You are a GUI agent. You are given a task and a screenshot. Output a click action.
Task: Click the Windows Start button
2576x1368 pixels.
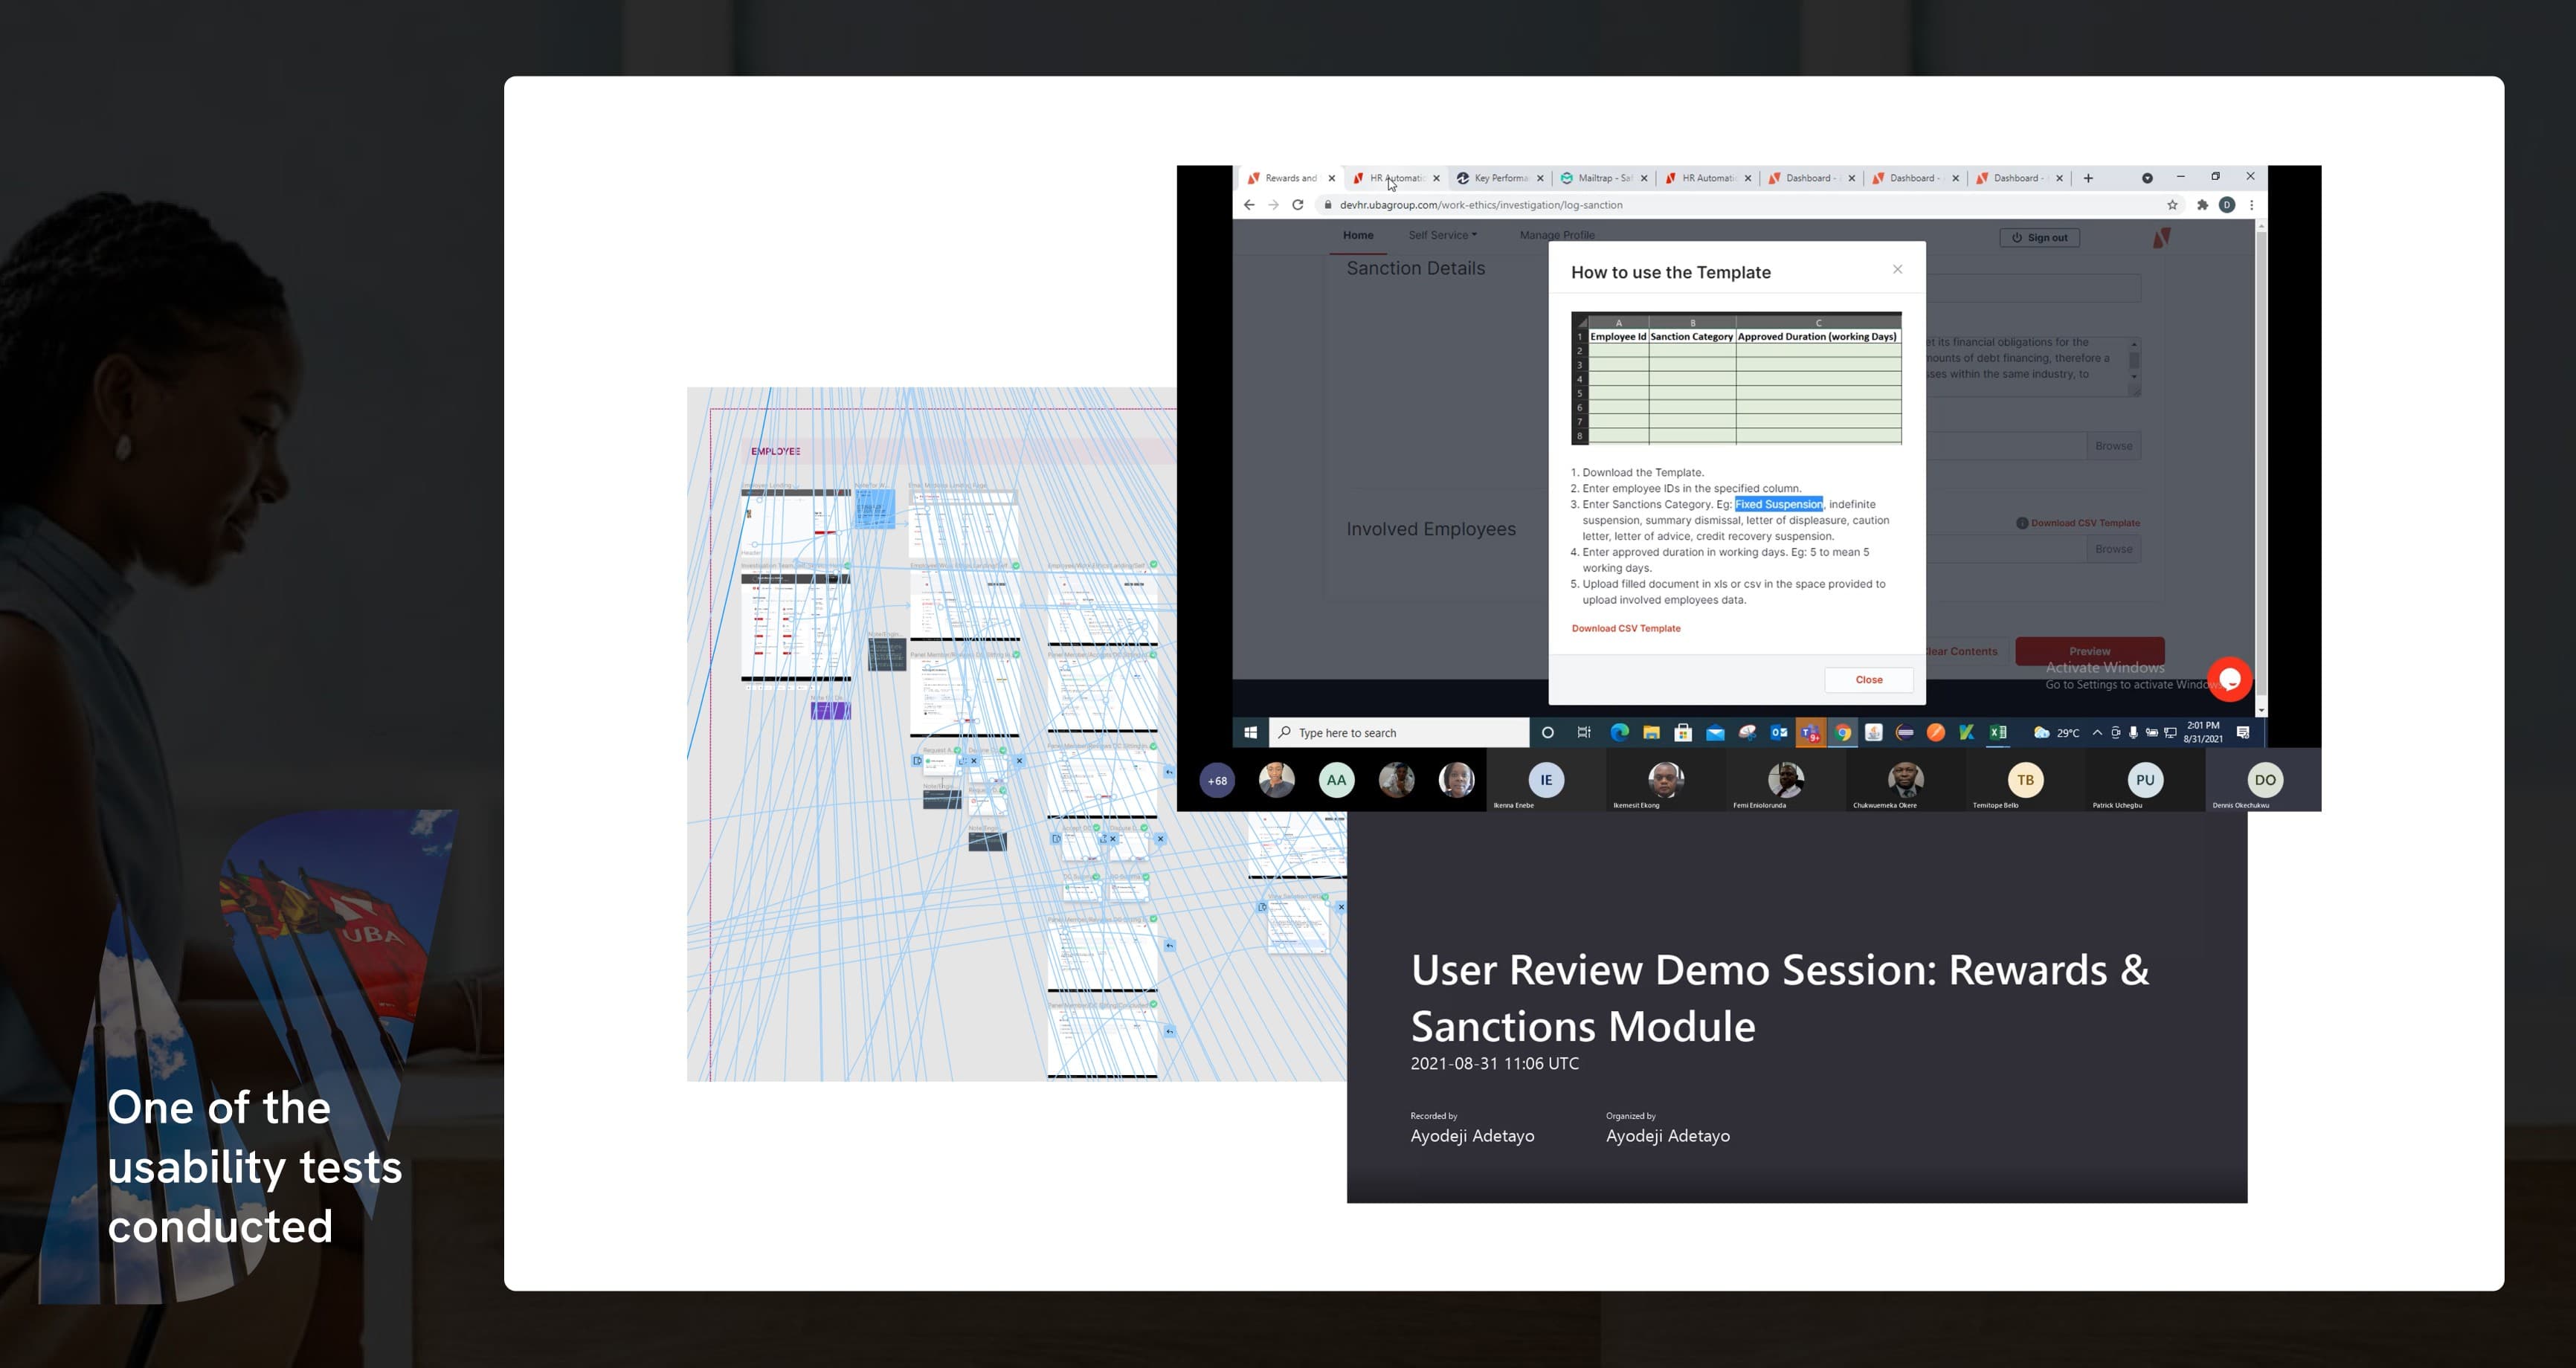pos(1250,733)
